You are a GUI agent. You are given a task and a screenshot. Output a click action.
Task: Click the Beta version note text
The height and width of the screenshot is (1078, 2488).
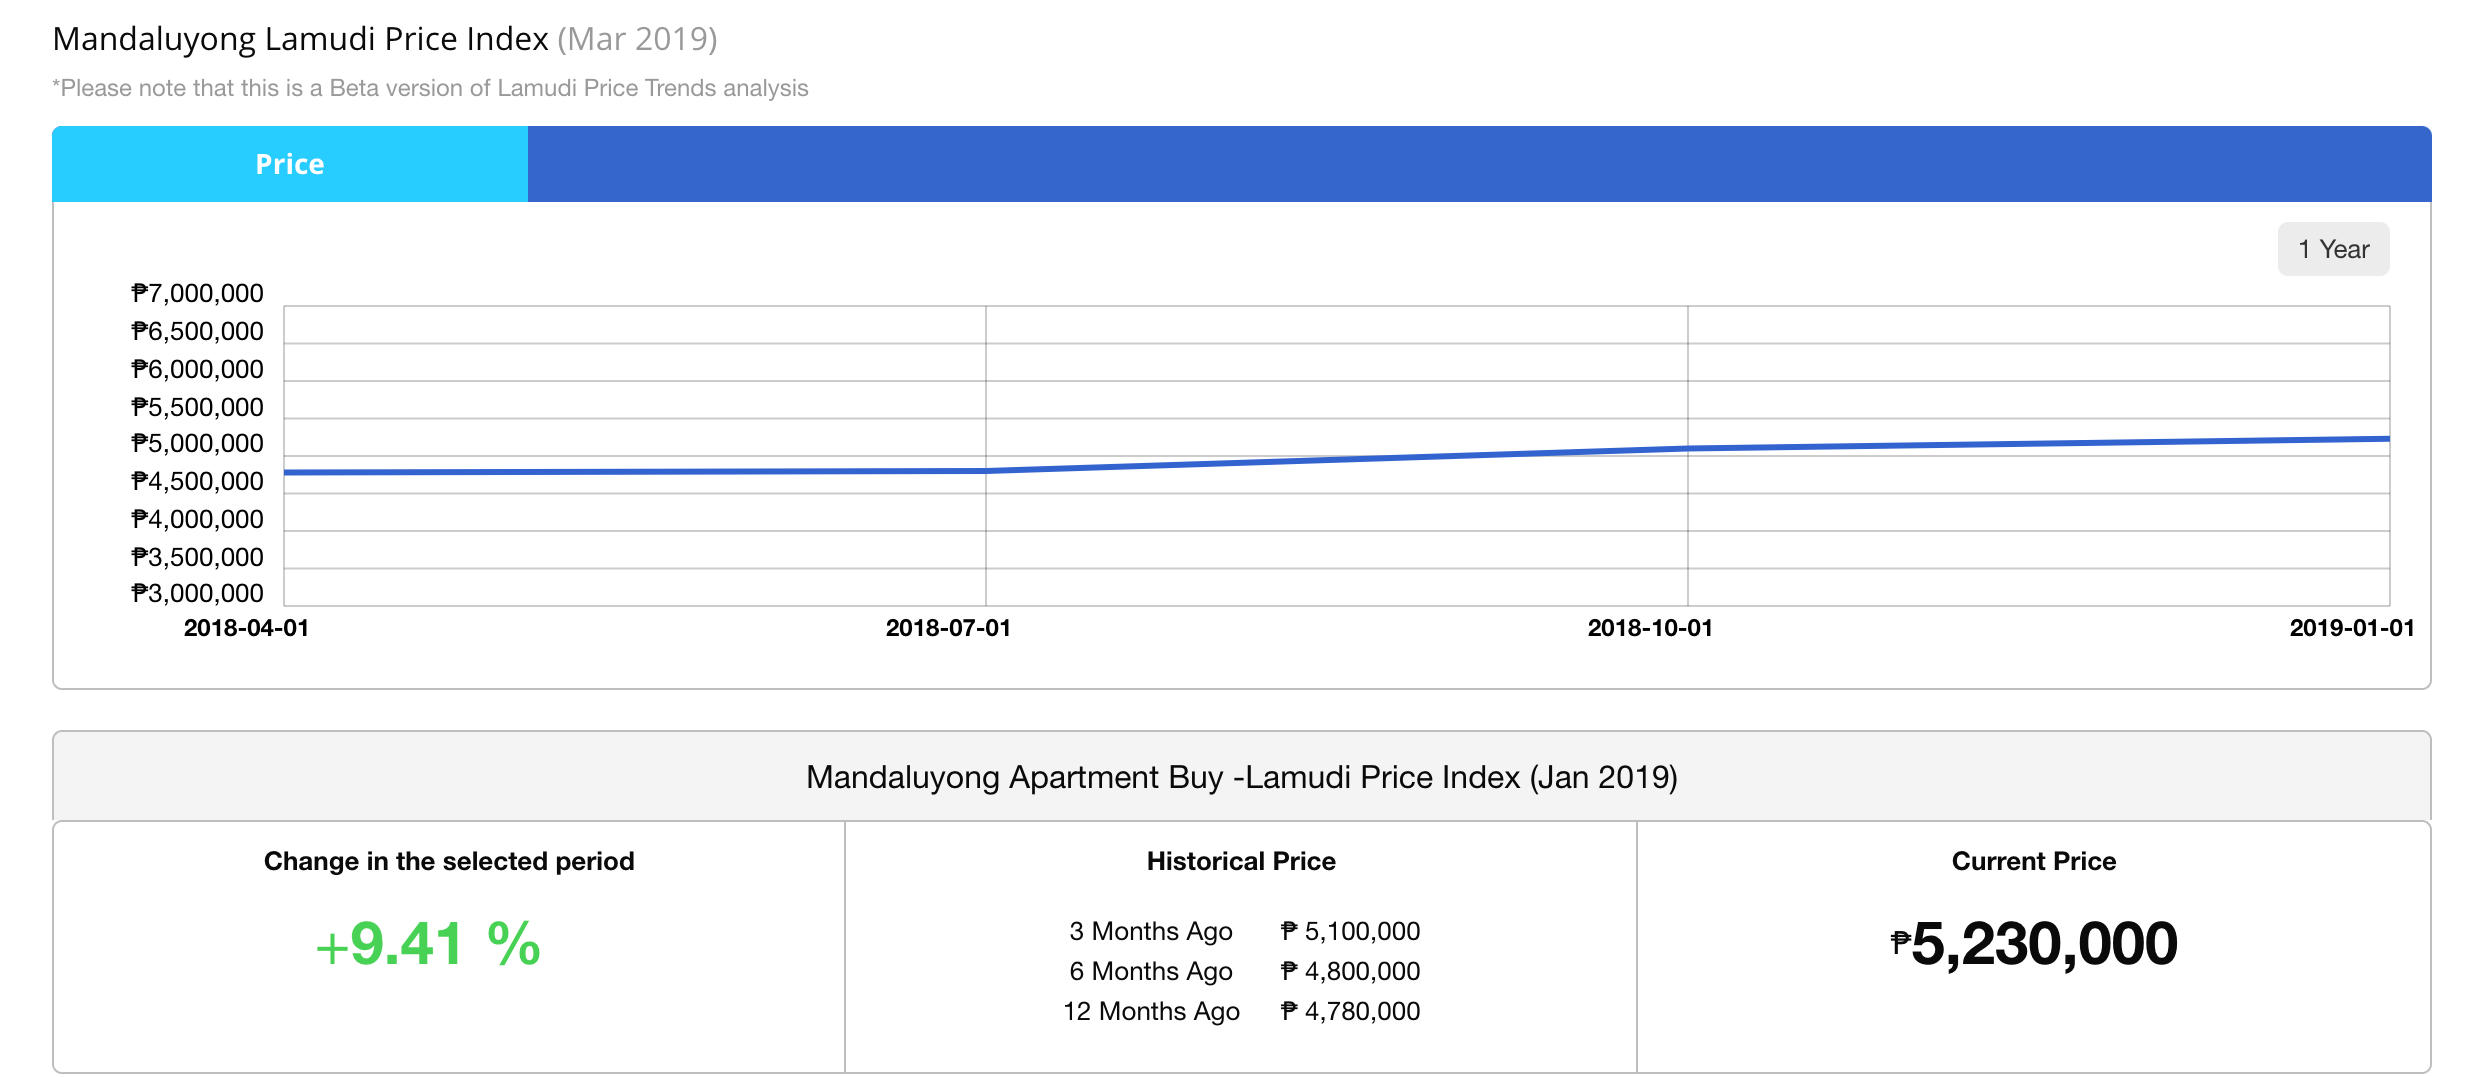(430, 88)
